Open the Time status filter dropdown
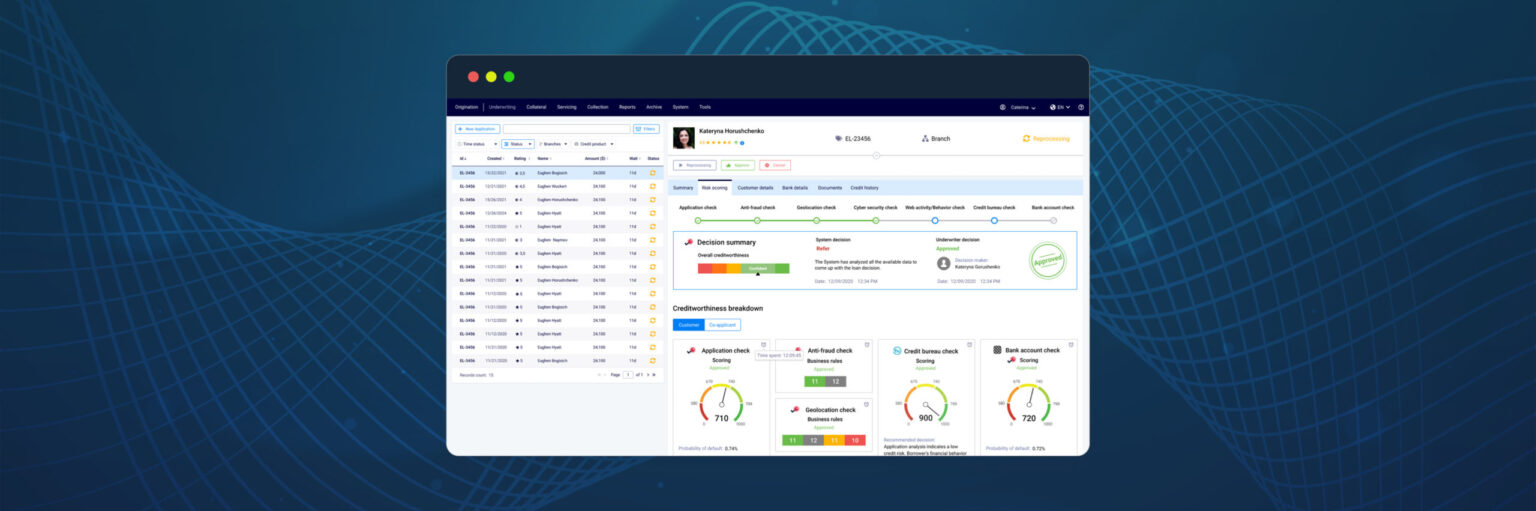The width and height of the screenshot is (1536, 511). pos(476,144)
